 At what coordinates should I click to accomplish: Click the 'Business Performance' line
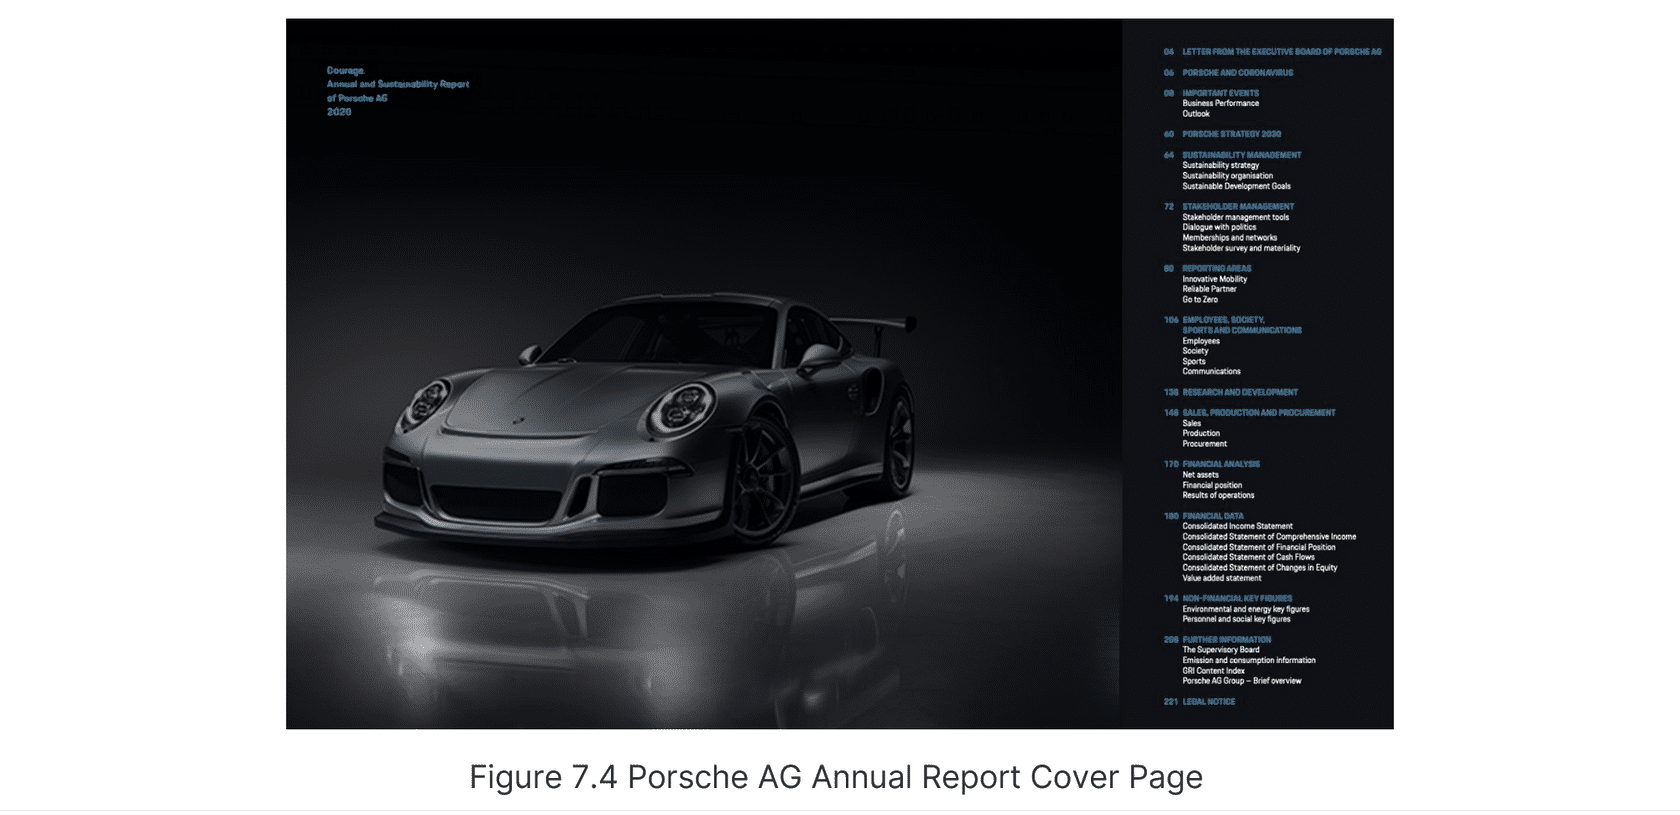1221,103
